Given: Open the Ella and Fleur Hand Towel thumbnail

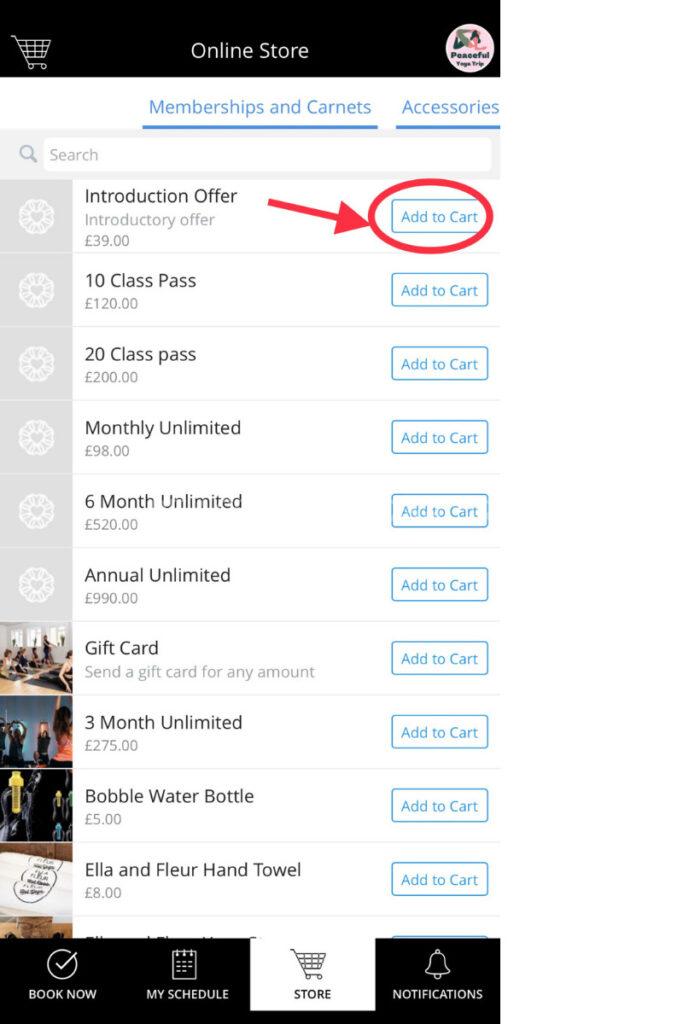Looking at the screenshot, I should point(36,879).
